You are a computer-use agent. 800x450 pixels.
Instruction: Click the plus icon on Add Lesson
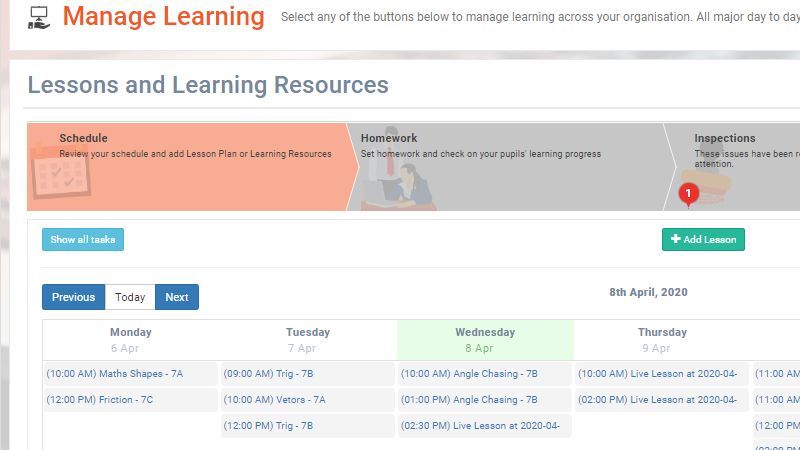[676, 239]
